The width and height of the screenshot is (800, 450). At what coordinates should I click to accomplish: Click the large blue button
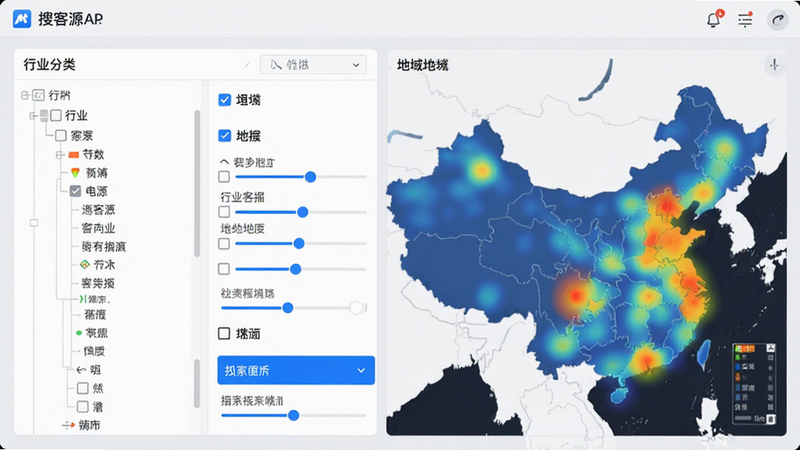coord(296,370)
